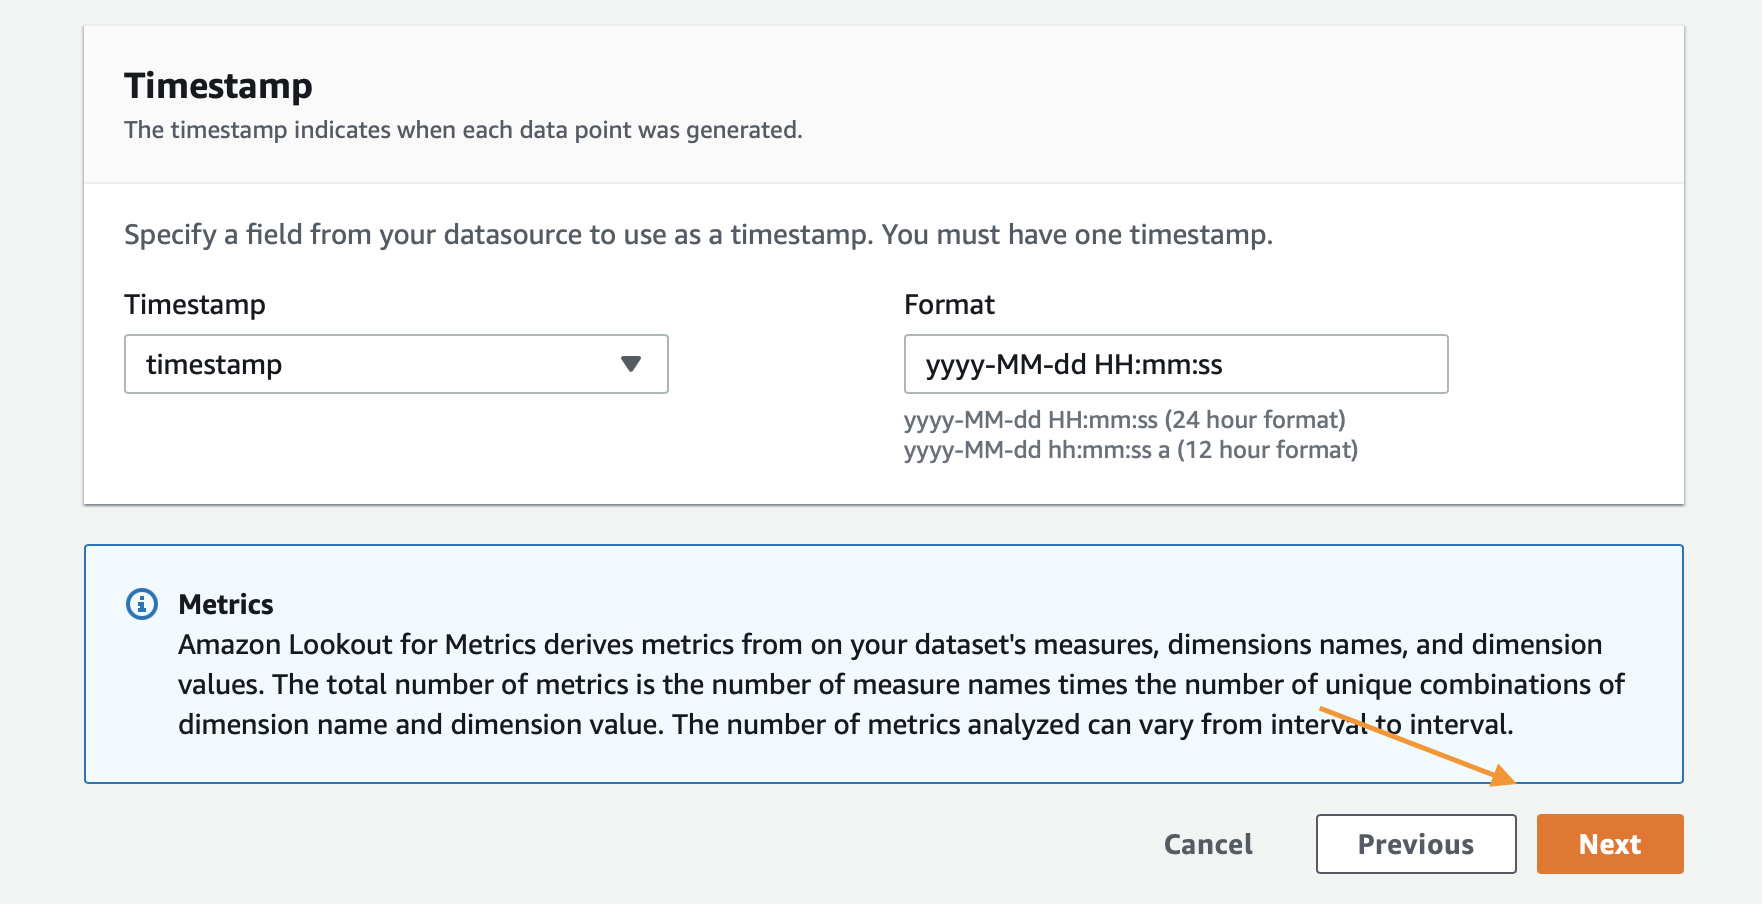This screenshot has width=1762, height=904.
Task: Click the timestamp generated description subtitle
Action: tap(463, 130)
